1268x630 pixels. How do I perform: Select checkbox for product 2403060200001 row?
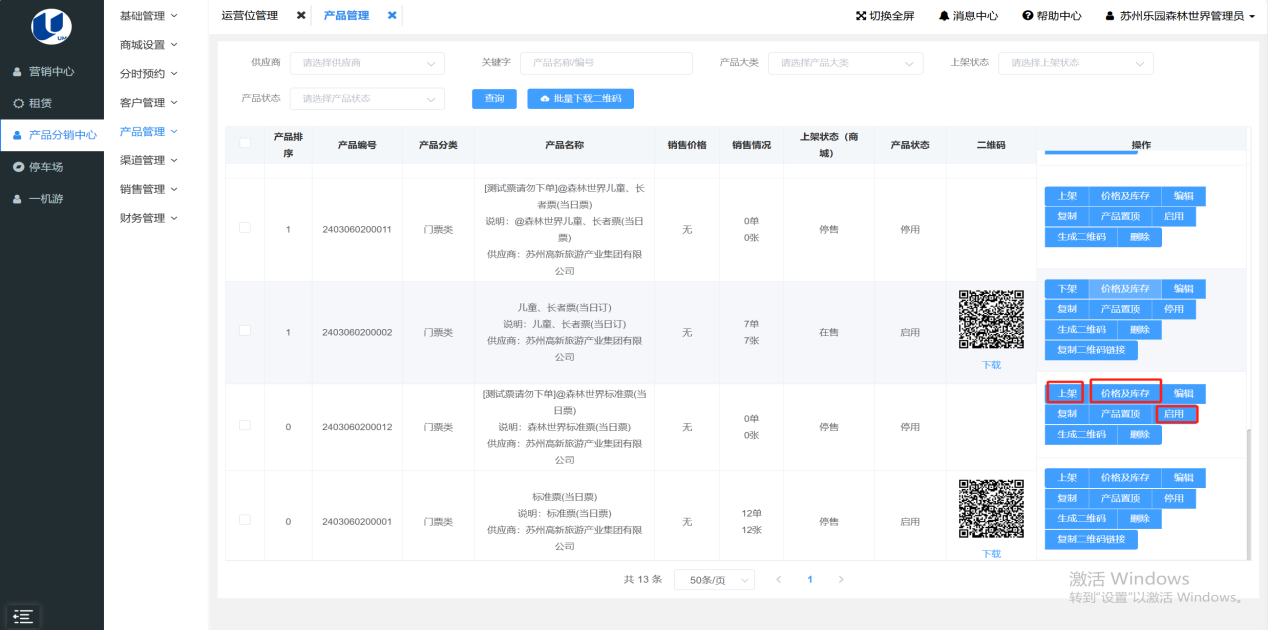tap(245, 520)
